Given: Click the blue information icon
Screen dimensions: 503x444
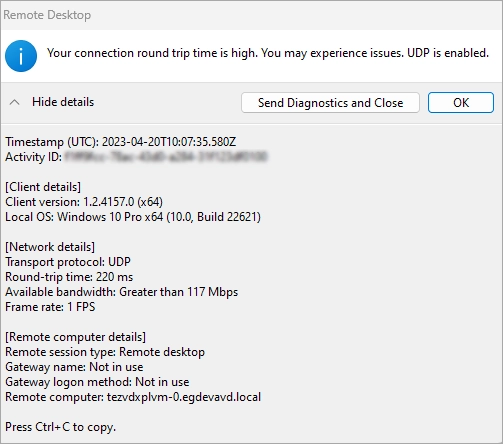Looking at the screenshot, I should coord(21,56).
